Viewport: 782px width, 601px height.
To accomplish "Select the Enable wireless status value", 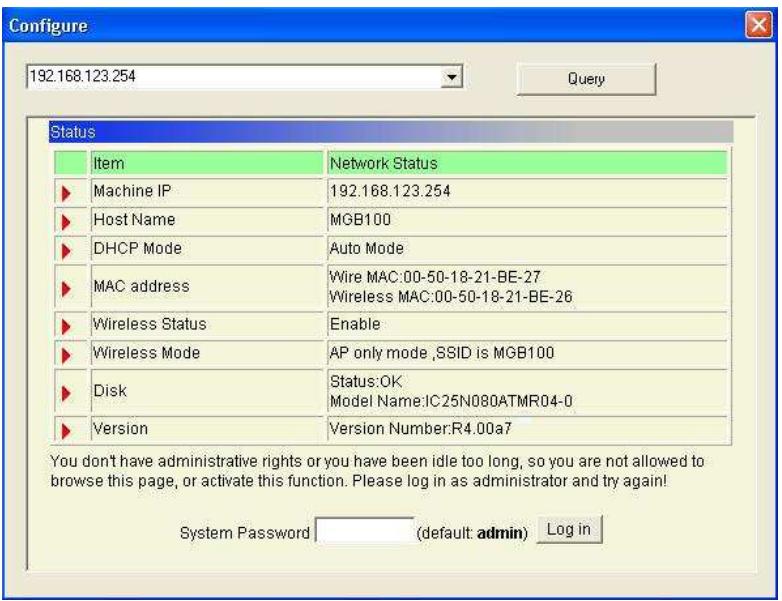I will [x=355, y=324].
